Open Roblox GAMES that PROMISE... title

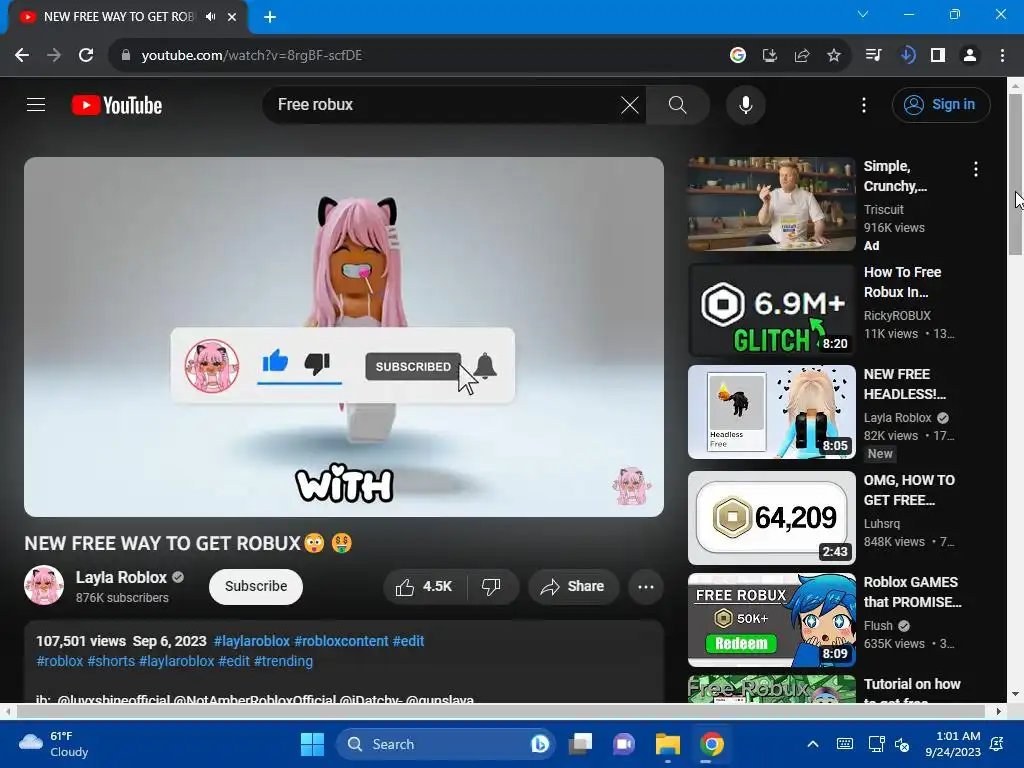(x=912, y=592)
